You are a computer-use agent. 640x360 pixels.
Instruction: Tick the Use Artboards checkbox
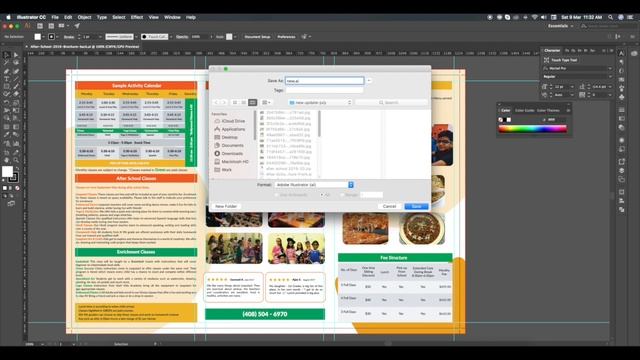(x=277, y=195)
